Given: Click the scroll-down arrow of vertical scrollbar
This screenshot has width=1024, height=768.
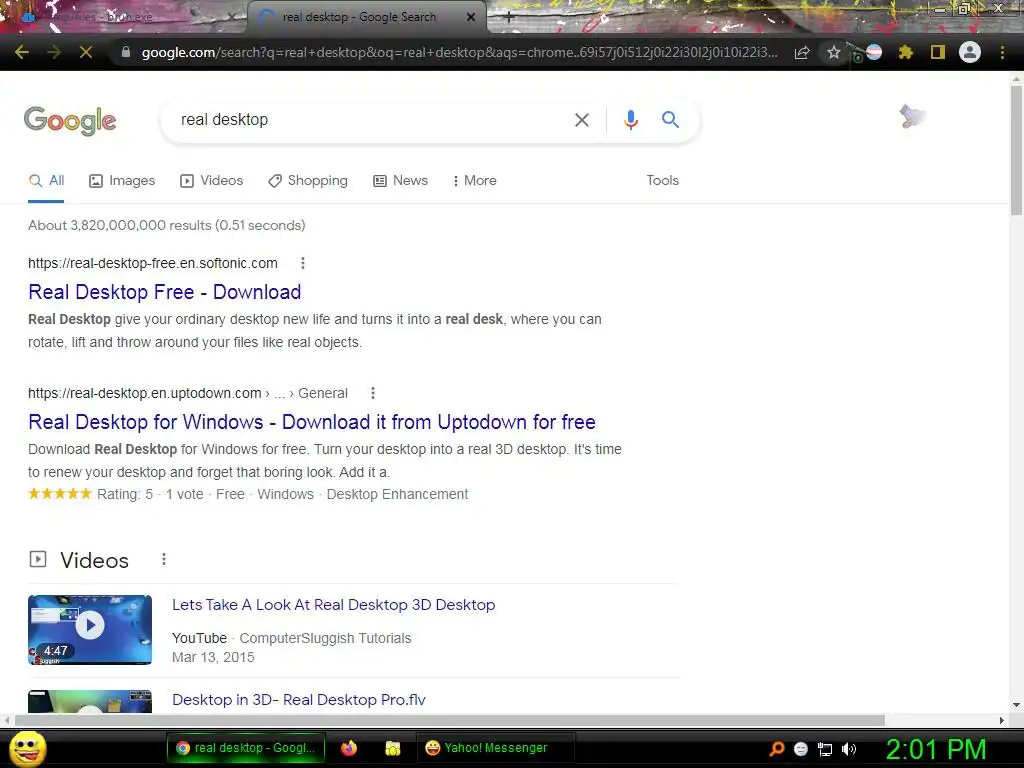Looking at the screenshot, I should (1016, 705).
